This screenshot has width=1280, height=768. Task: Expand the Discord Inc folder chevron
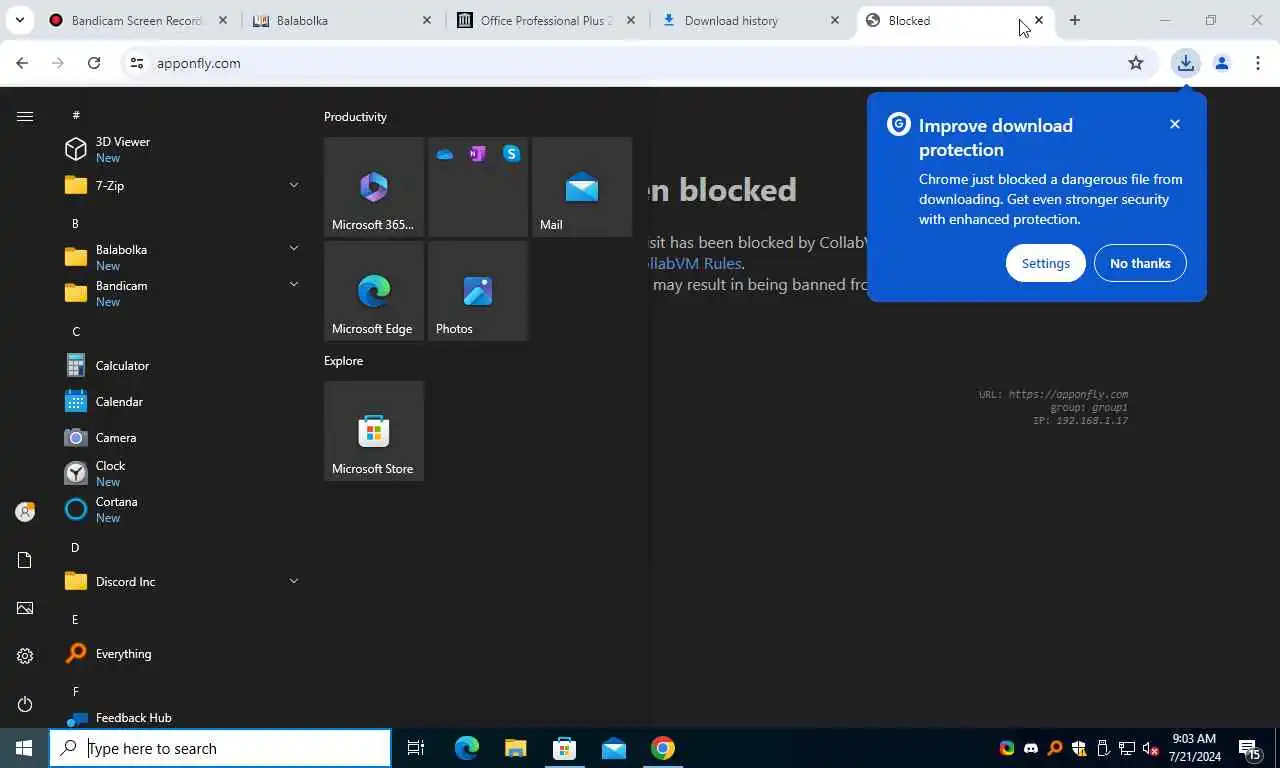[x=294, y=581]
